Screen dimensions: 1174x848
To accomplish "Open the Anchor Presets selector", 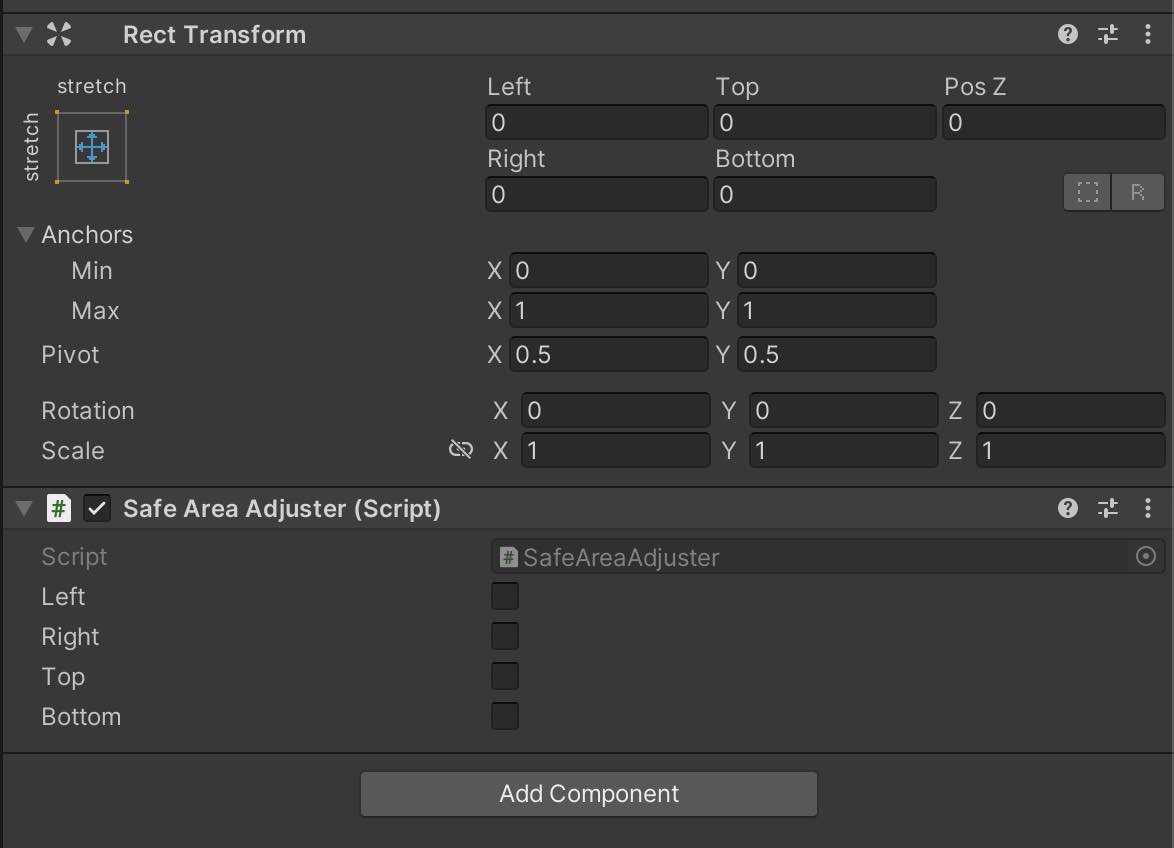I will point(91,146).
